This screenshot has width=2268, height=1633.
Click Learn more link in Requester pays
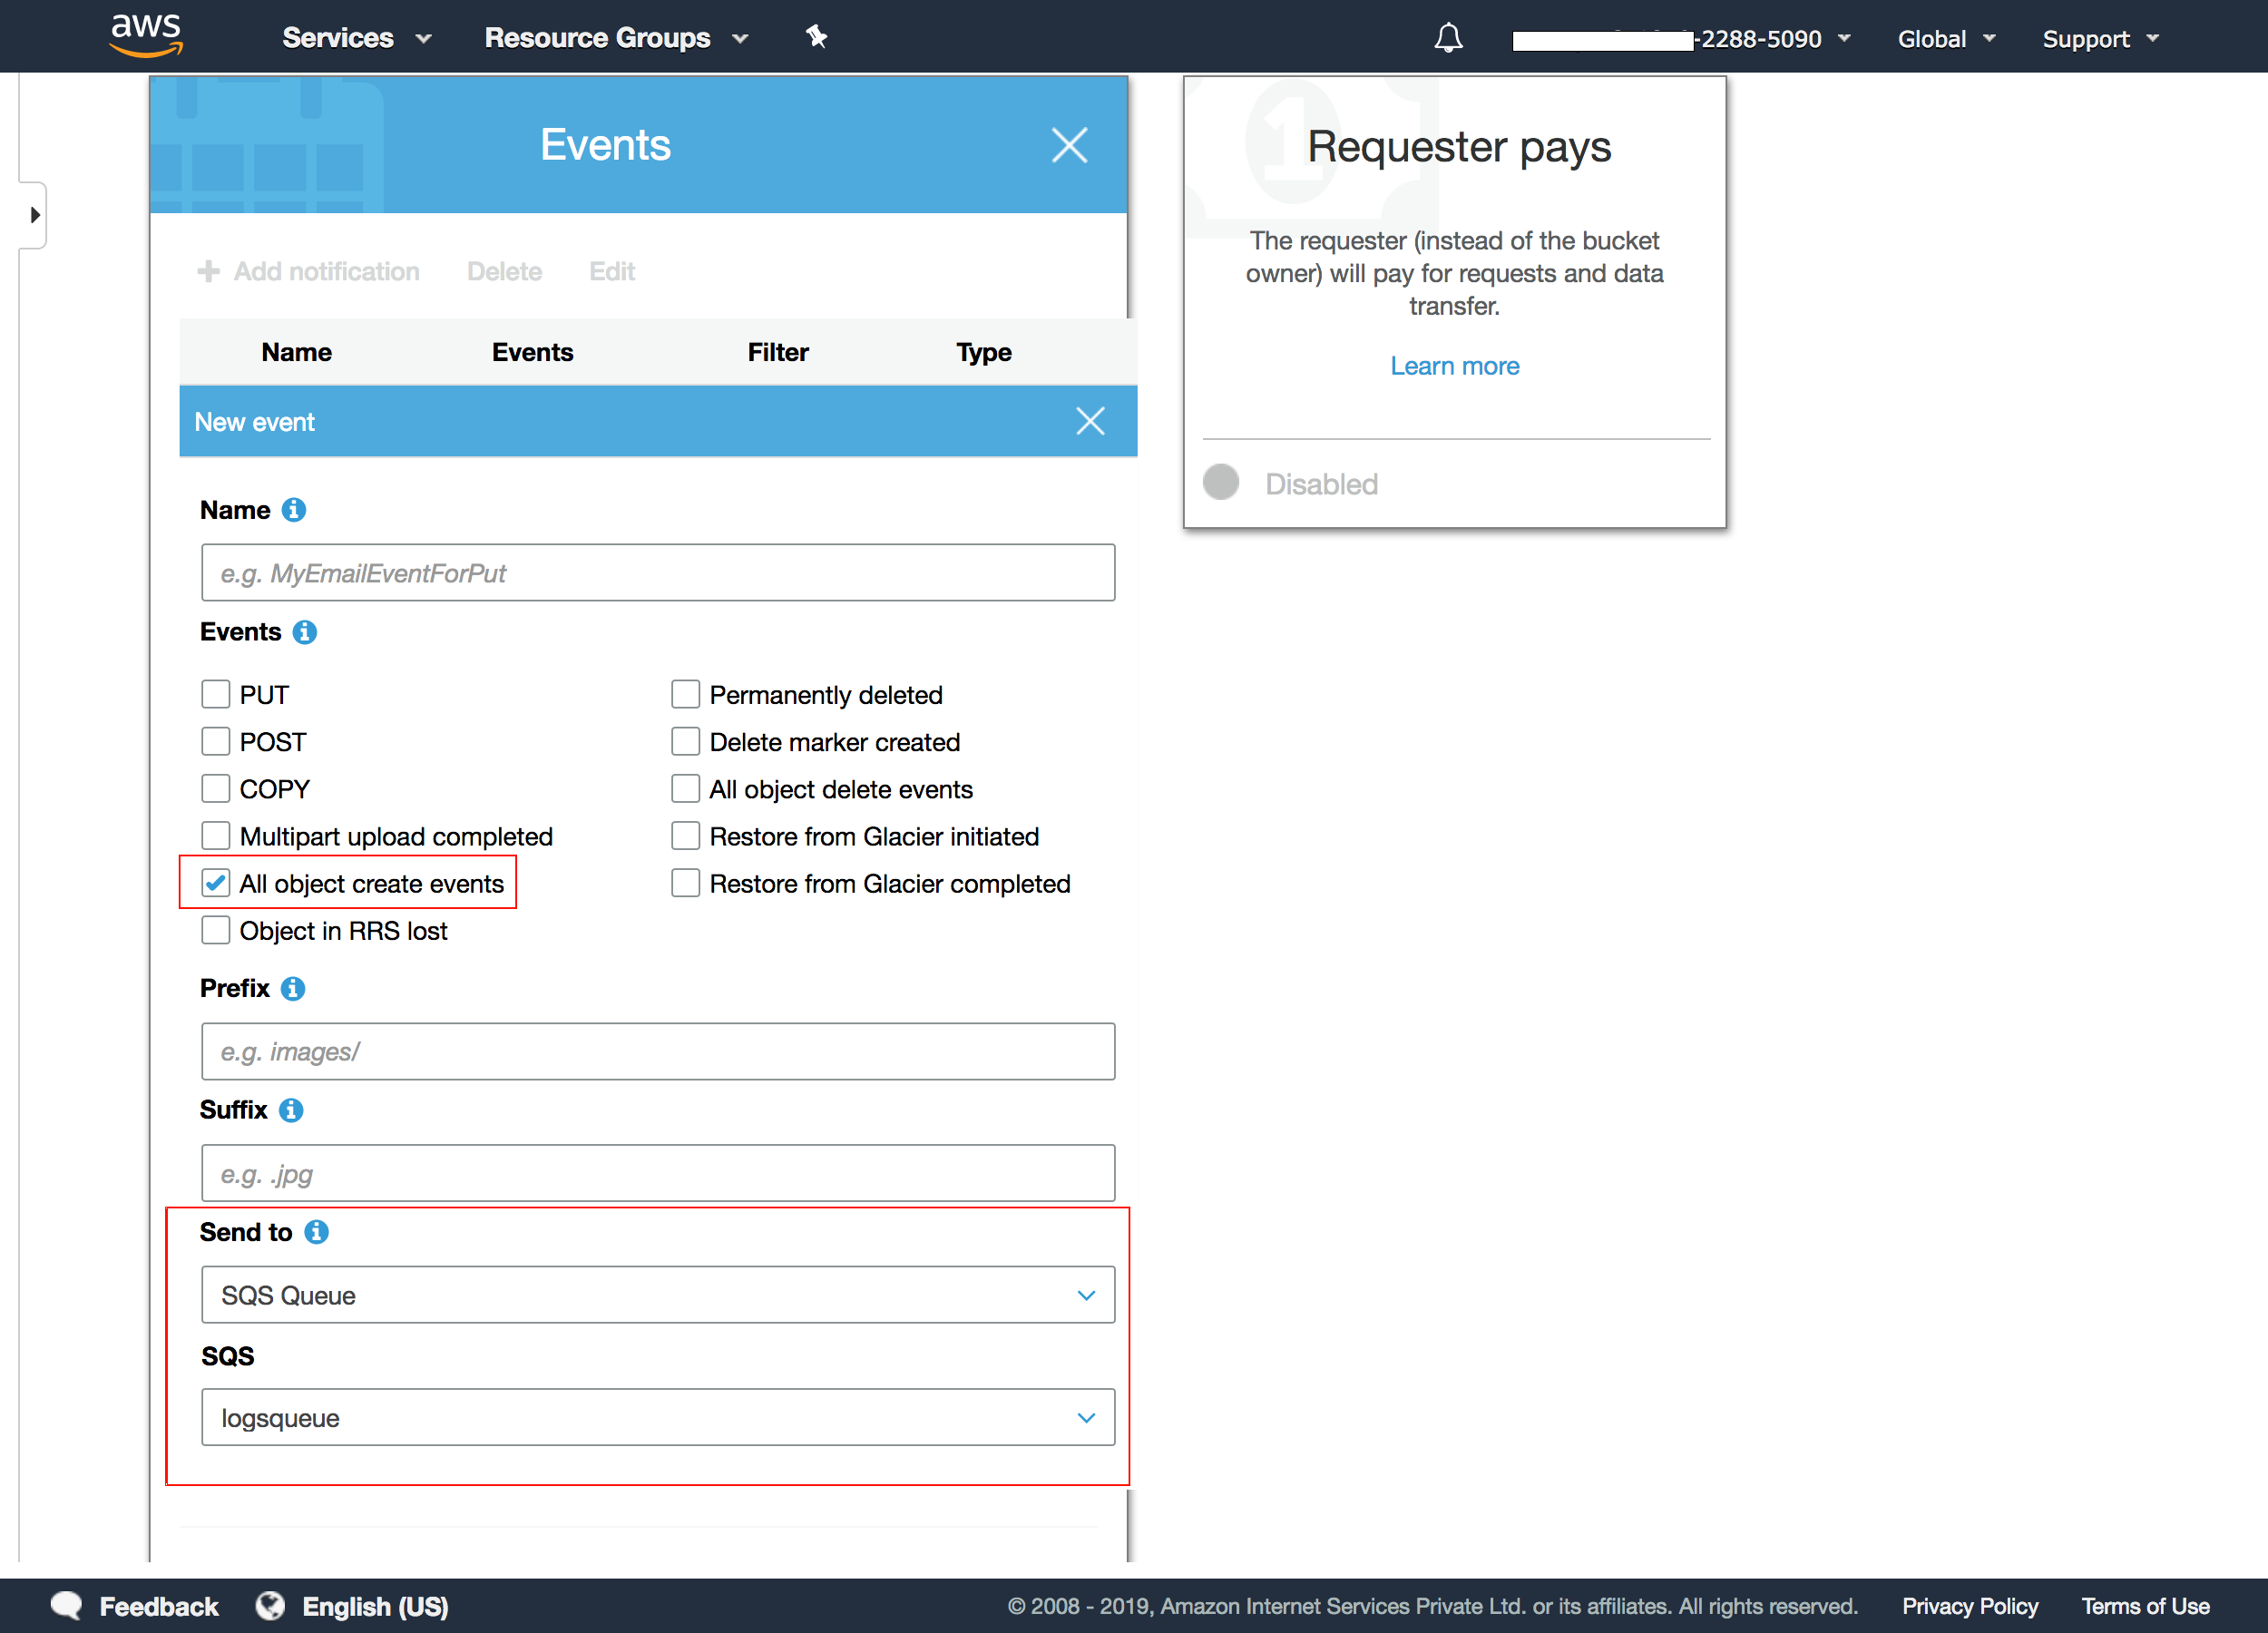click(1453, 366)
